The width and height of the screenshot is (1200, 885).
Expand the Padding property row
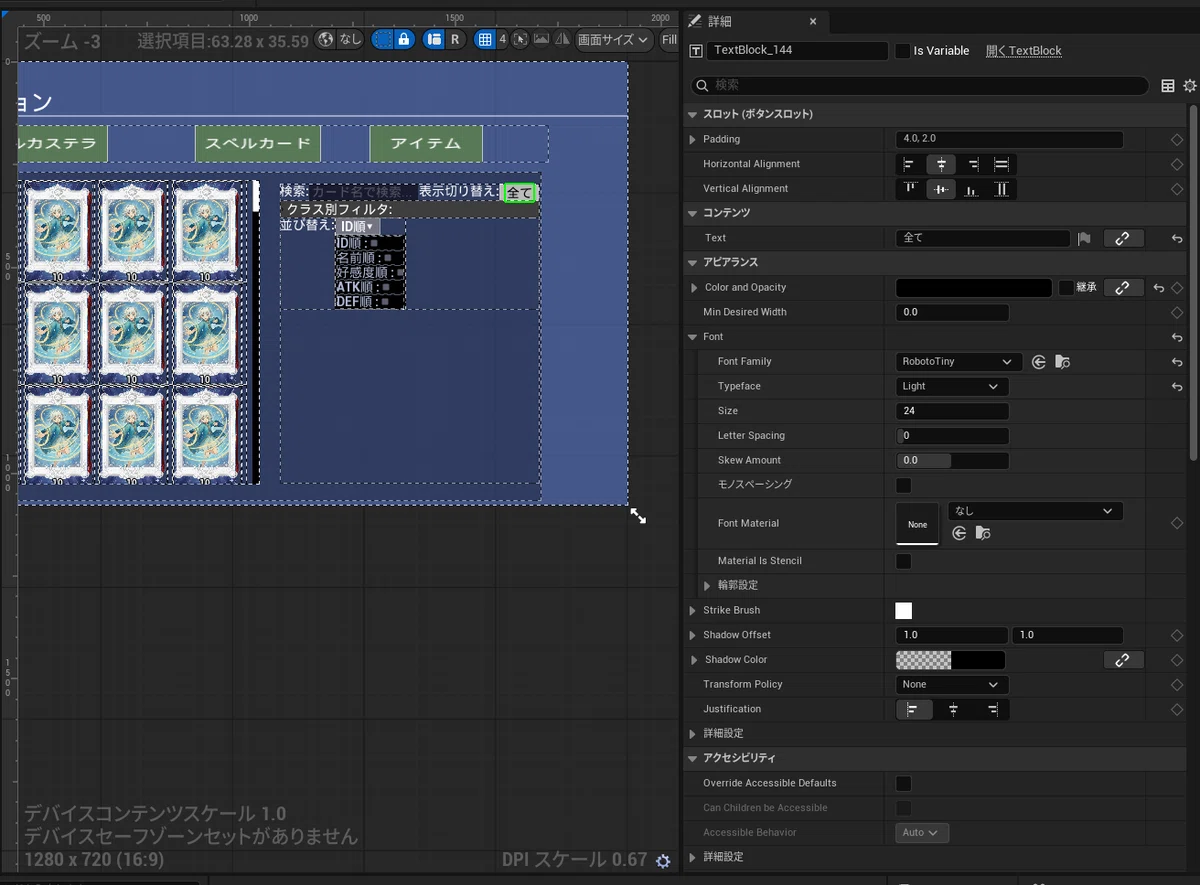coord(692,139)
